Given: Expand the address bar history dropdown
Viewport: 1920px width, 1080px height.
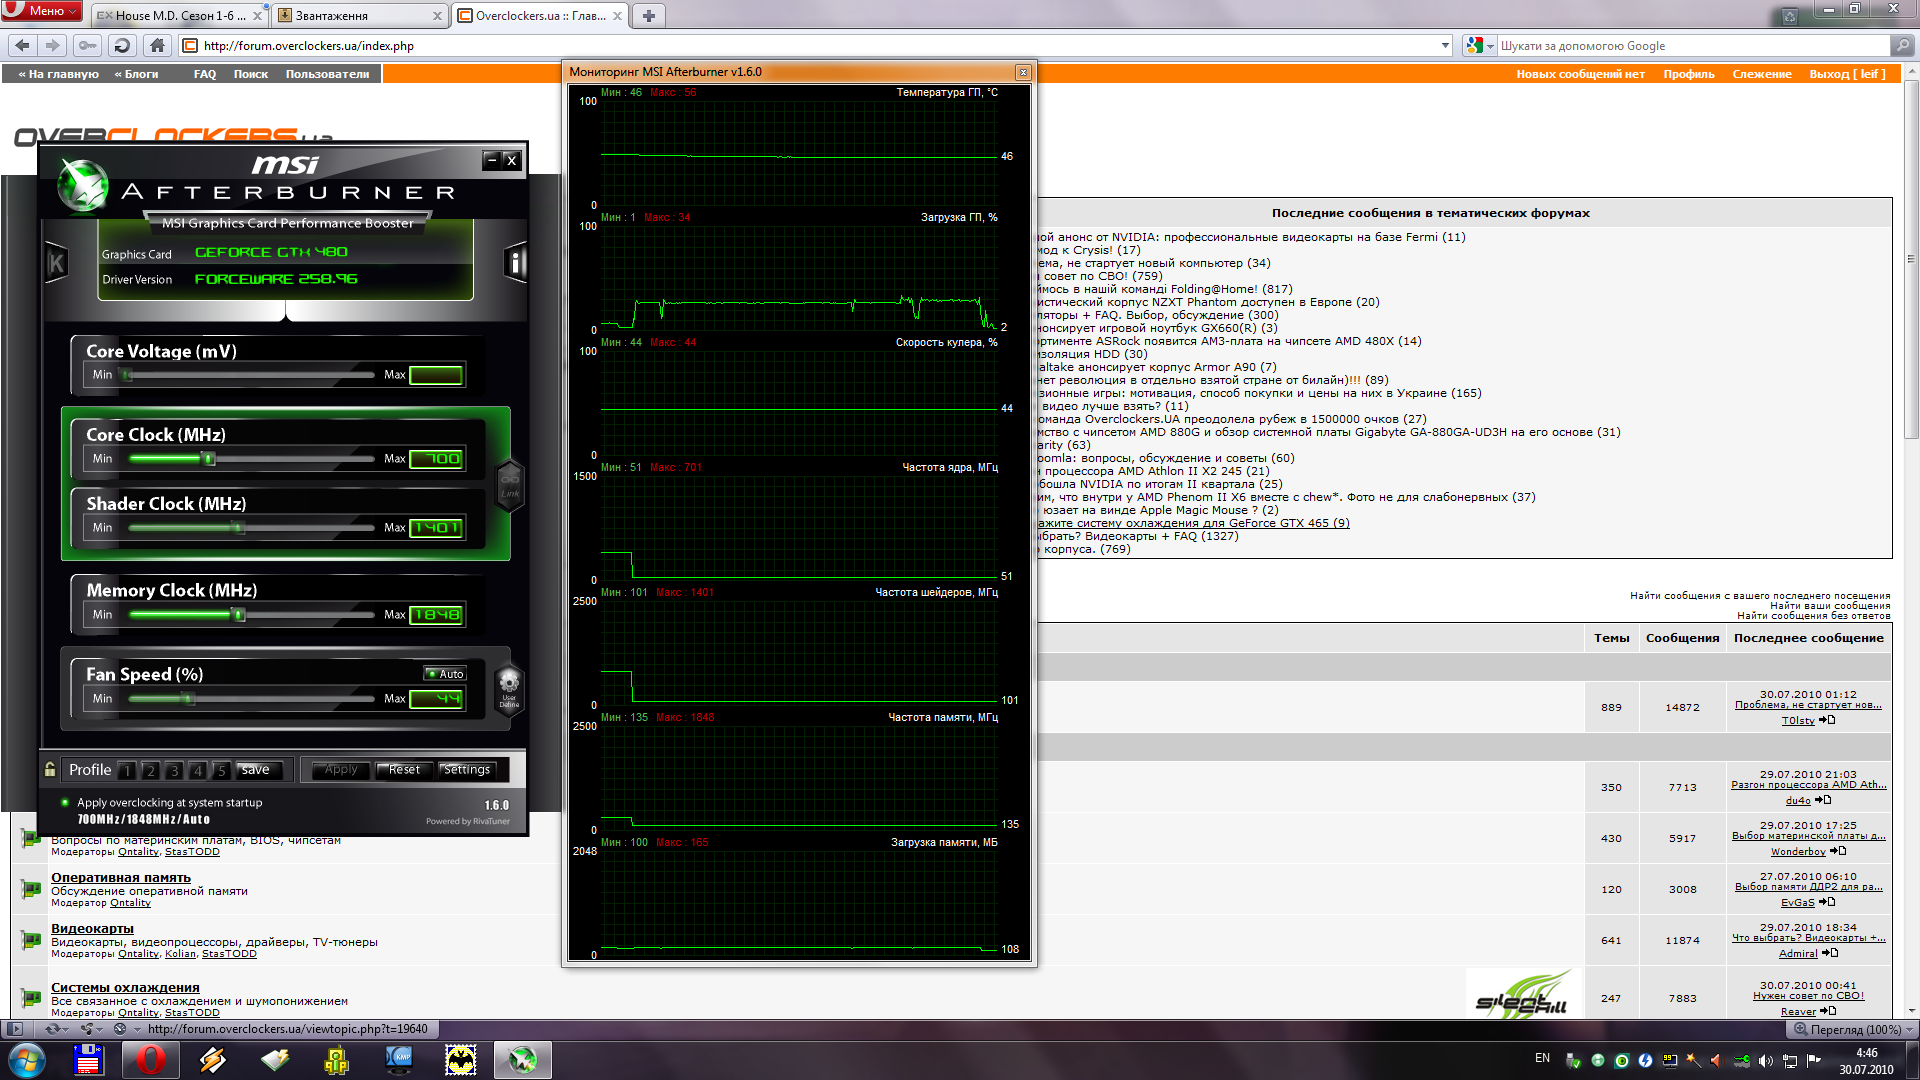Looking at the screenshot, I should (1445, 45).
